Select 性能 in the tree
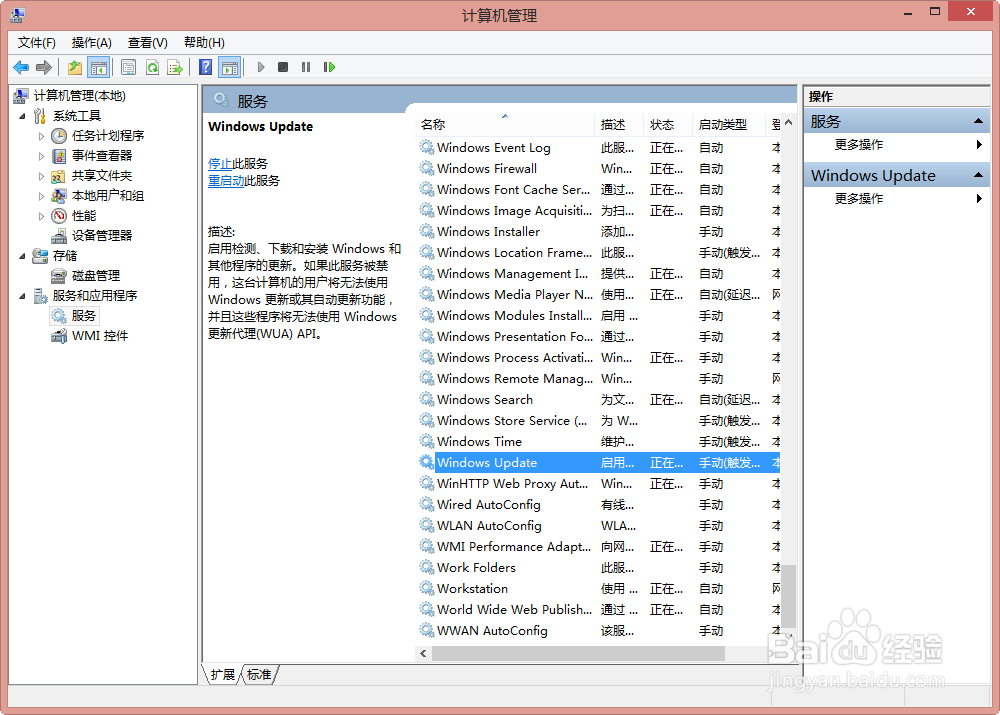The image size is (1000, 715). pos(84,216)
